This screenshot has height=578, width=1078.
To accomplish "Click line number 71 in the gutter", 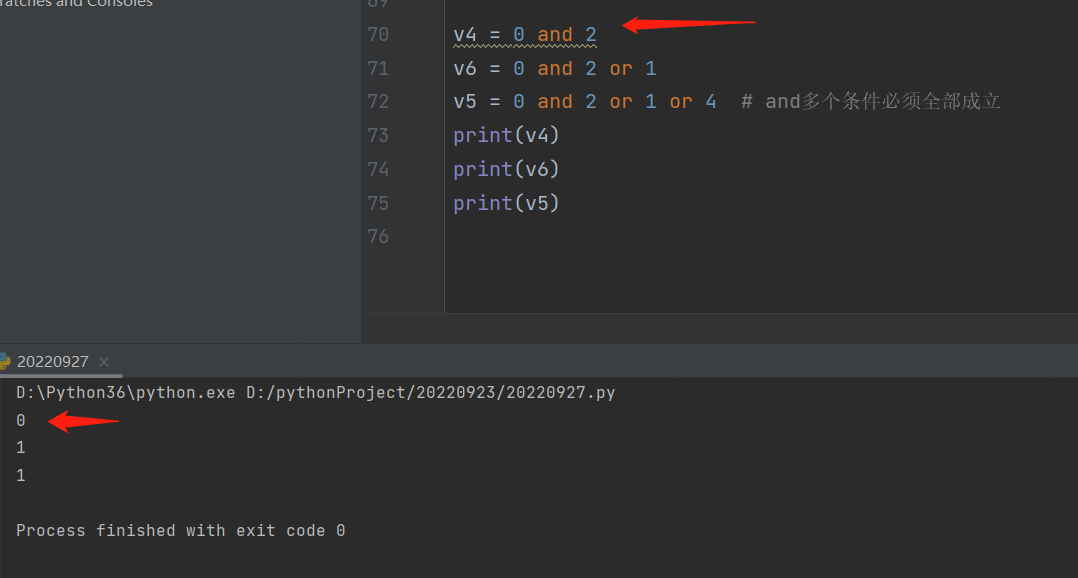I will 378,68.
